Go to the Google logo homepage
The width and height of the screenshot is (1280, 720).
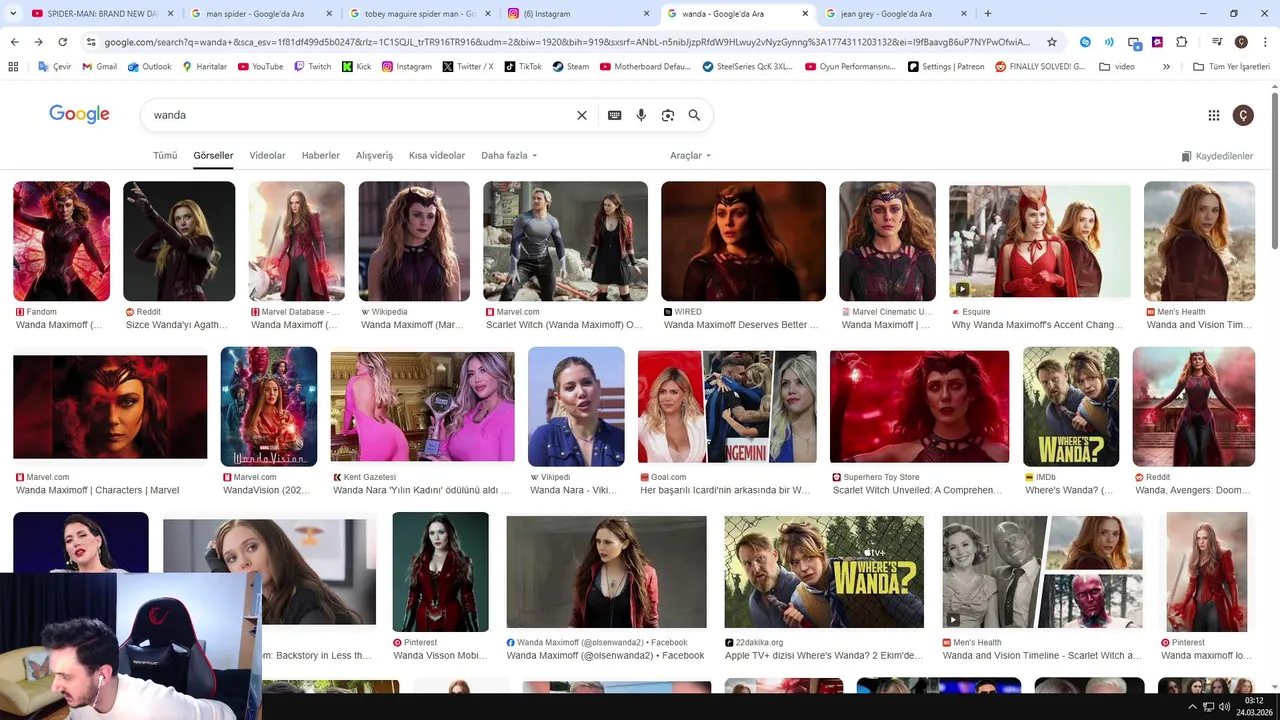point(79,114)
